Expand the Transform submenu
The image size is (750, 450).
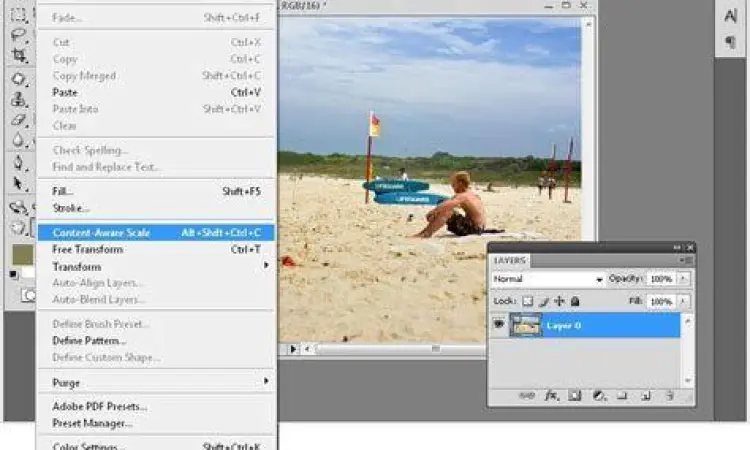tap(266, 265)
